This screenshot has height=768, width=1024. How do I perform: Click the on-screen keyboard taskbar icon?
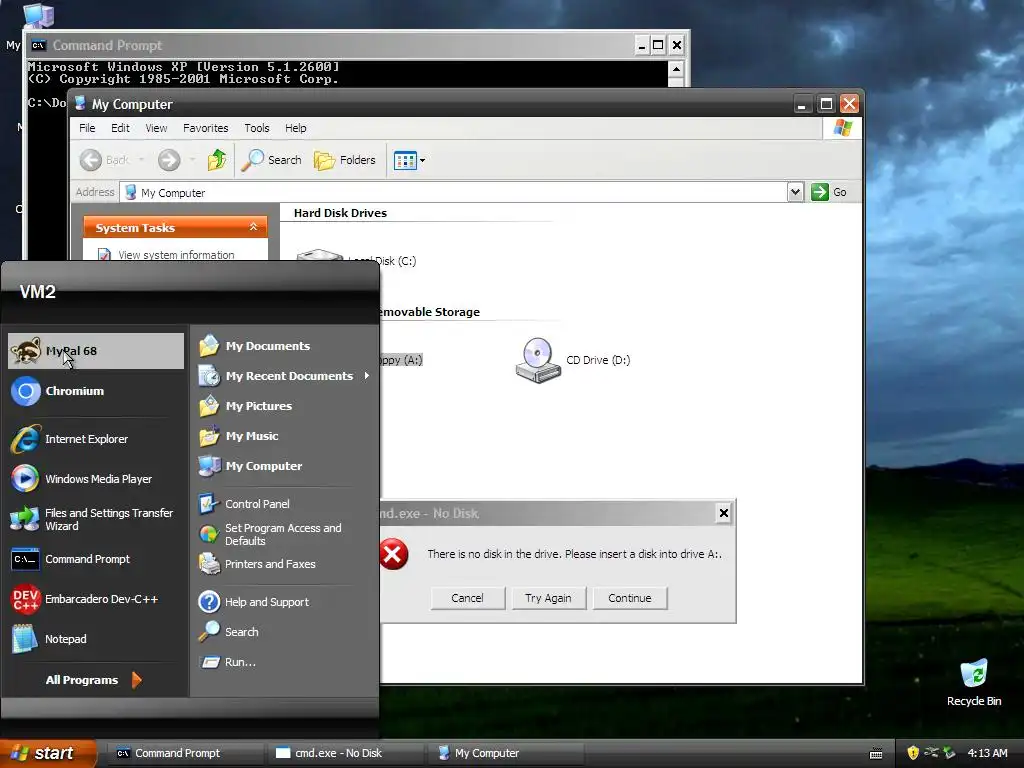coord(876,754)
